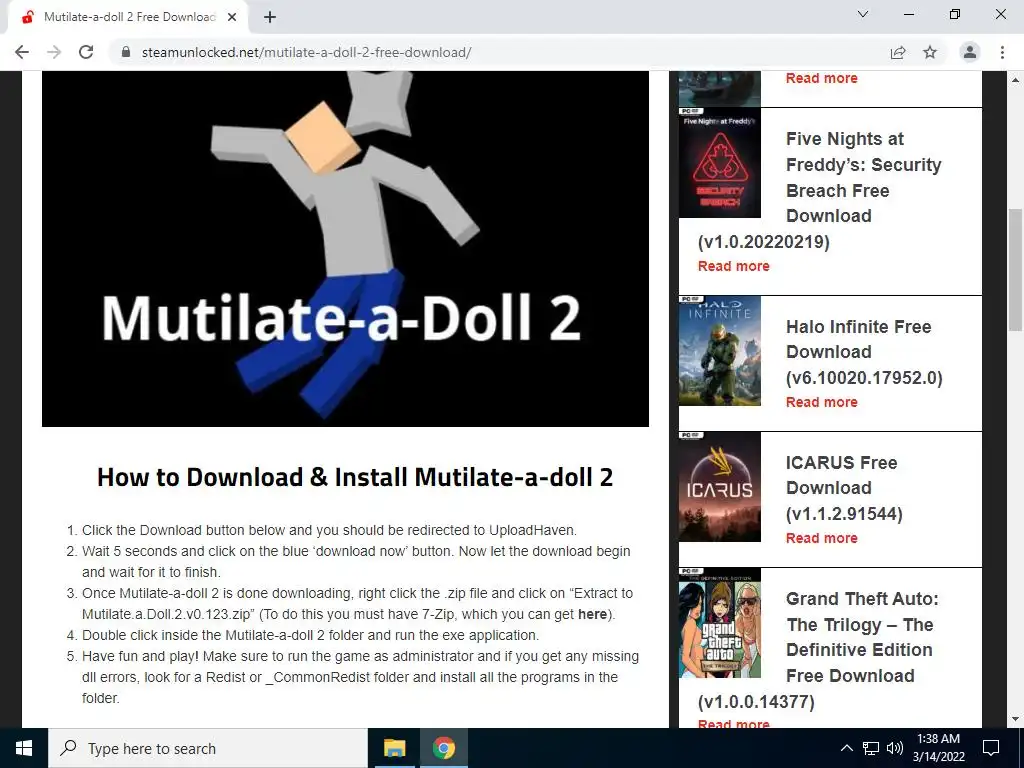Viewport: 1024px width, 768px height.
Task: Close the Mutilate-a-doll 2 tab
Action: (x=232, y=18)
